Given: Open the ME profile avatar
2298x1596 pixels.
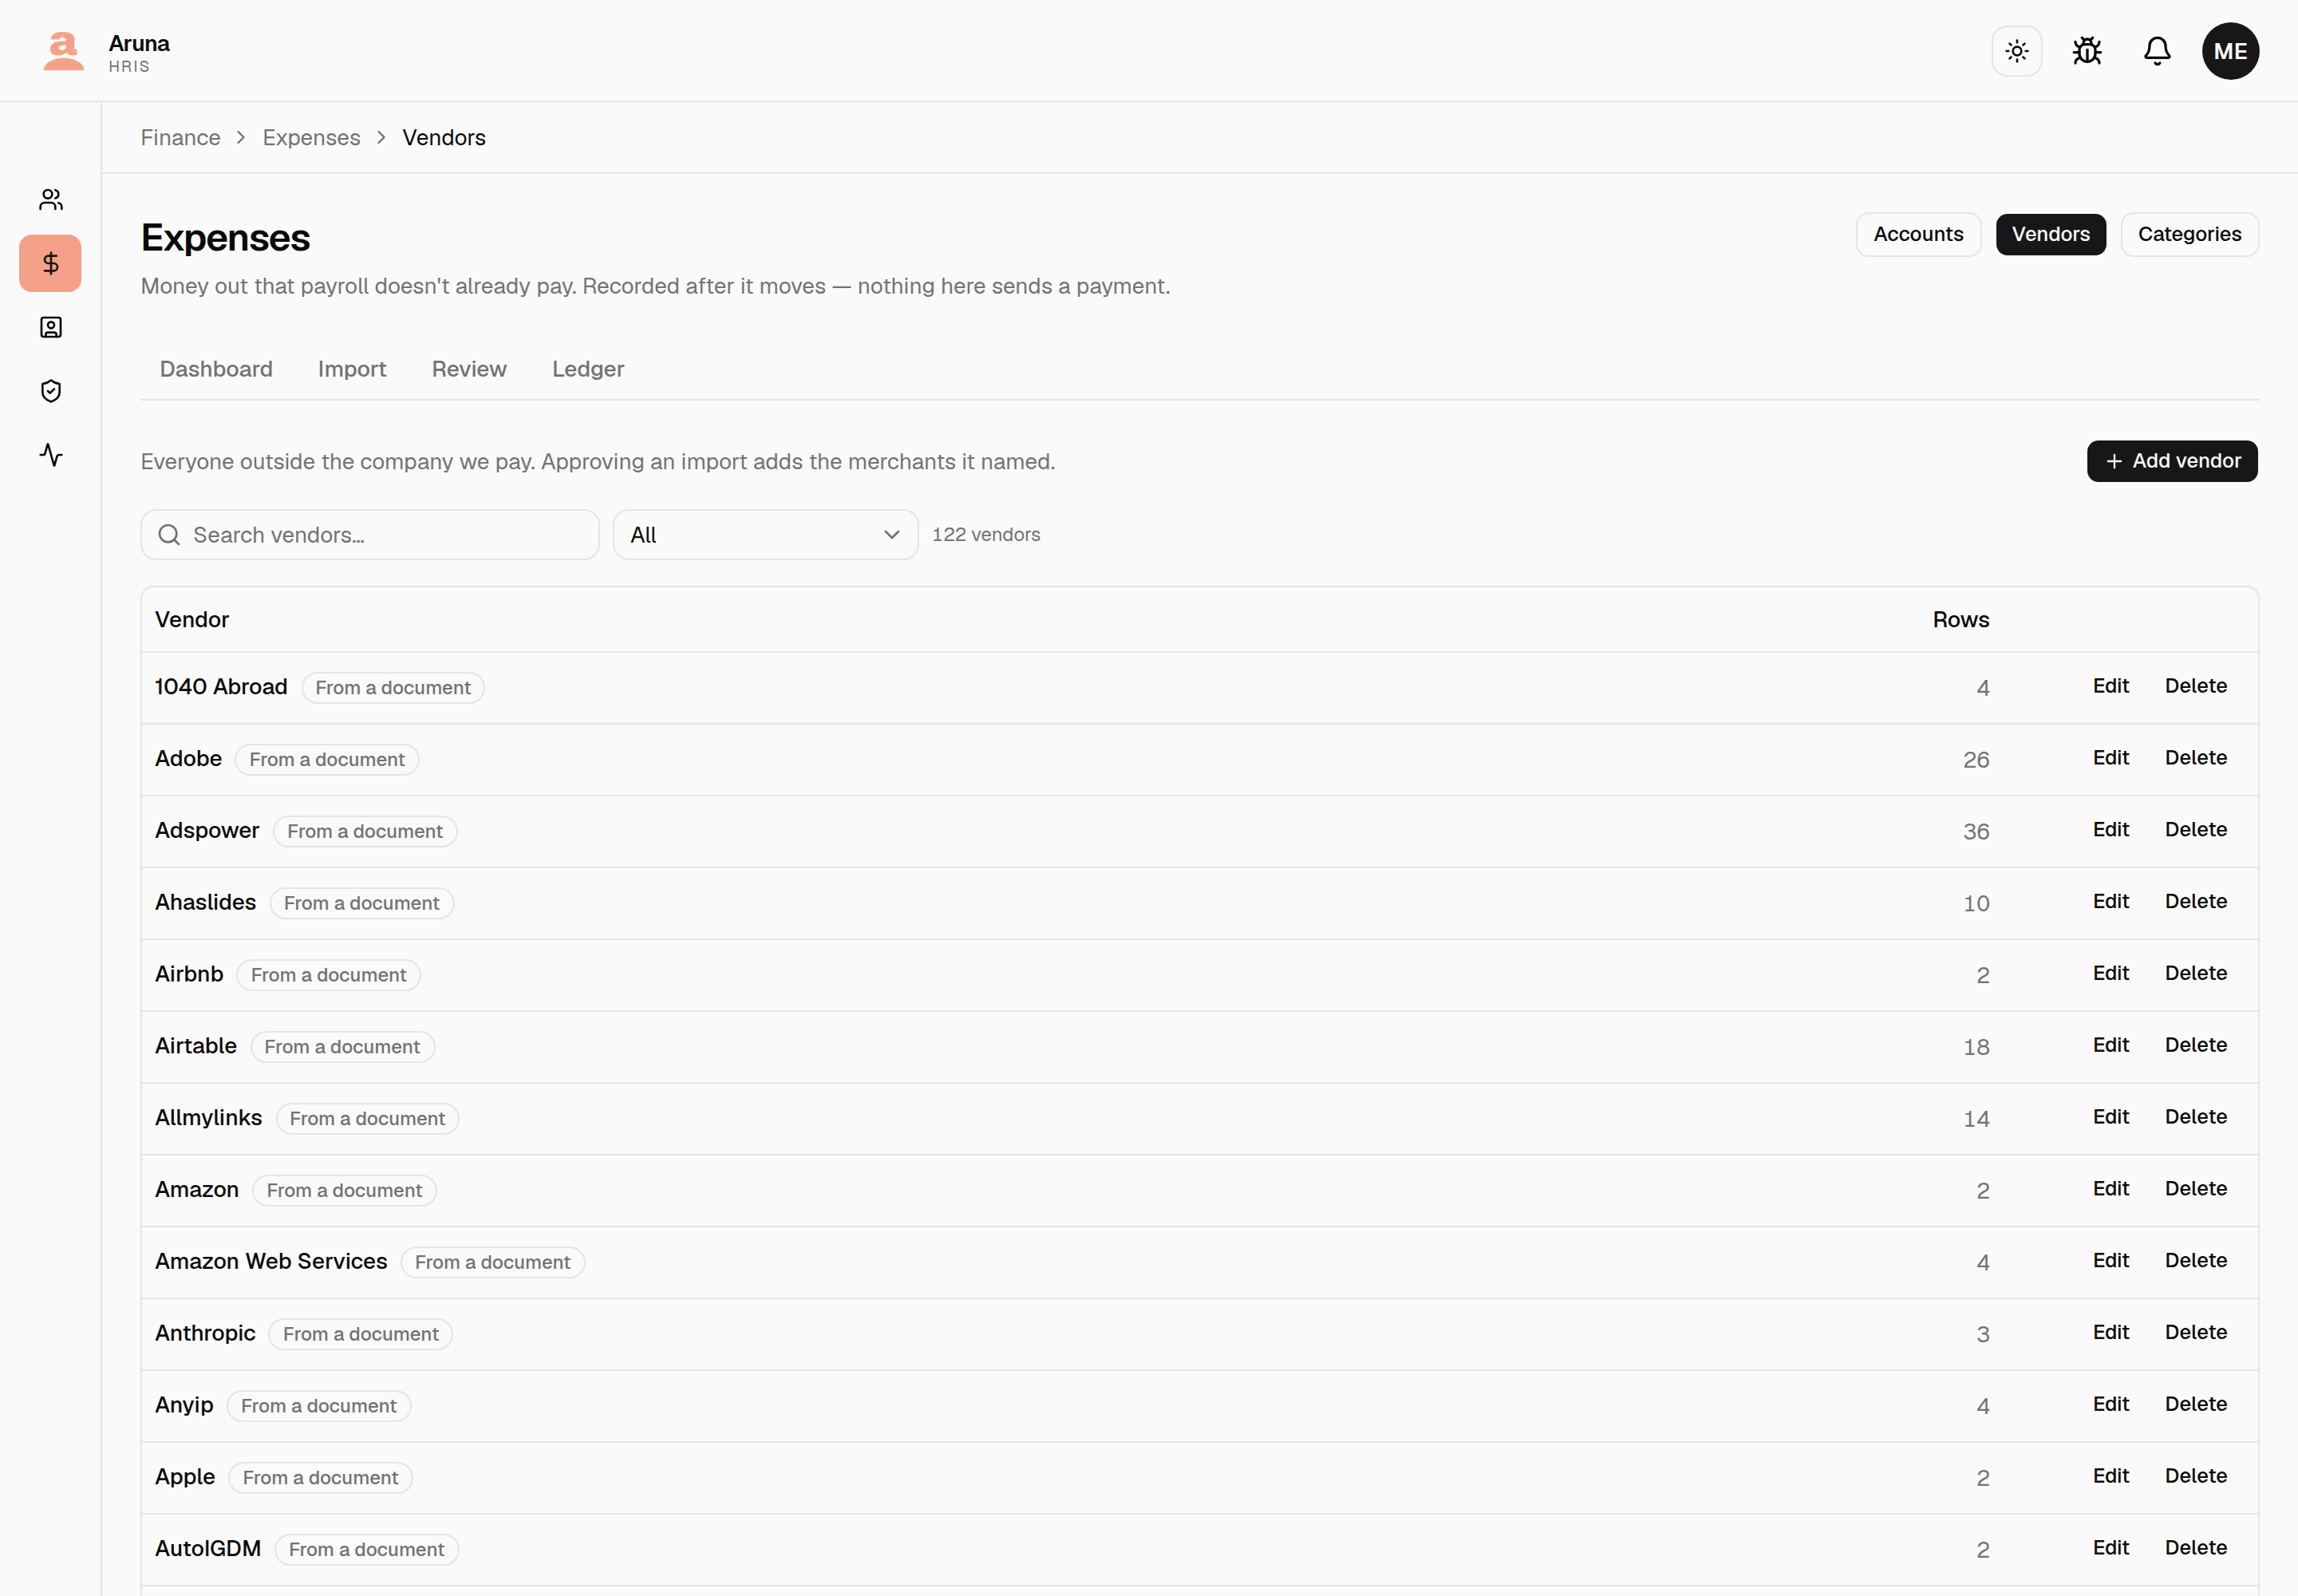Looking at the screenshot, I should 2230,51.
